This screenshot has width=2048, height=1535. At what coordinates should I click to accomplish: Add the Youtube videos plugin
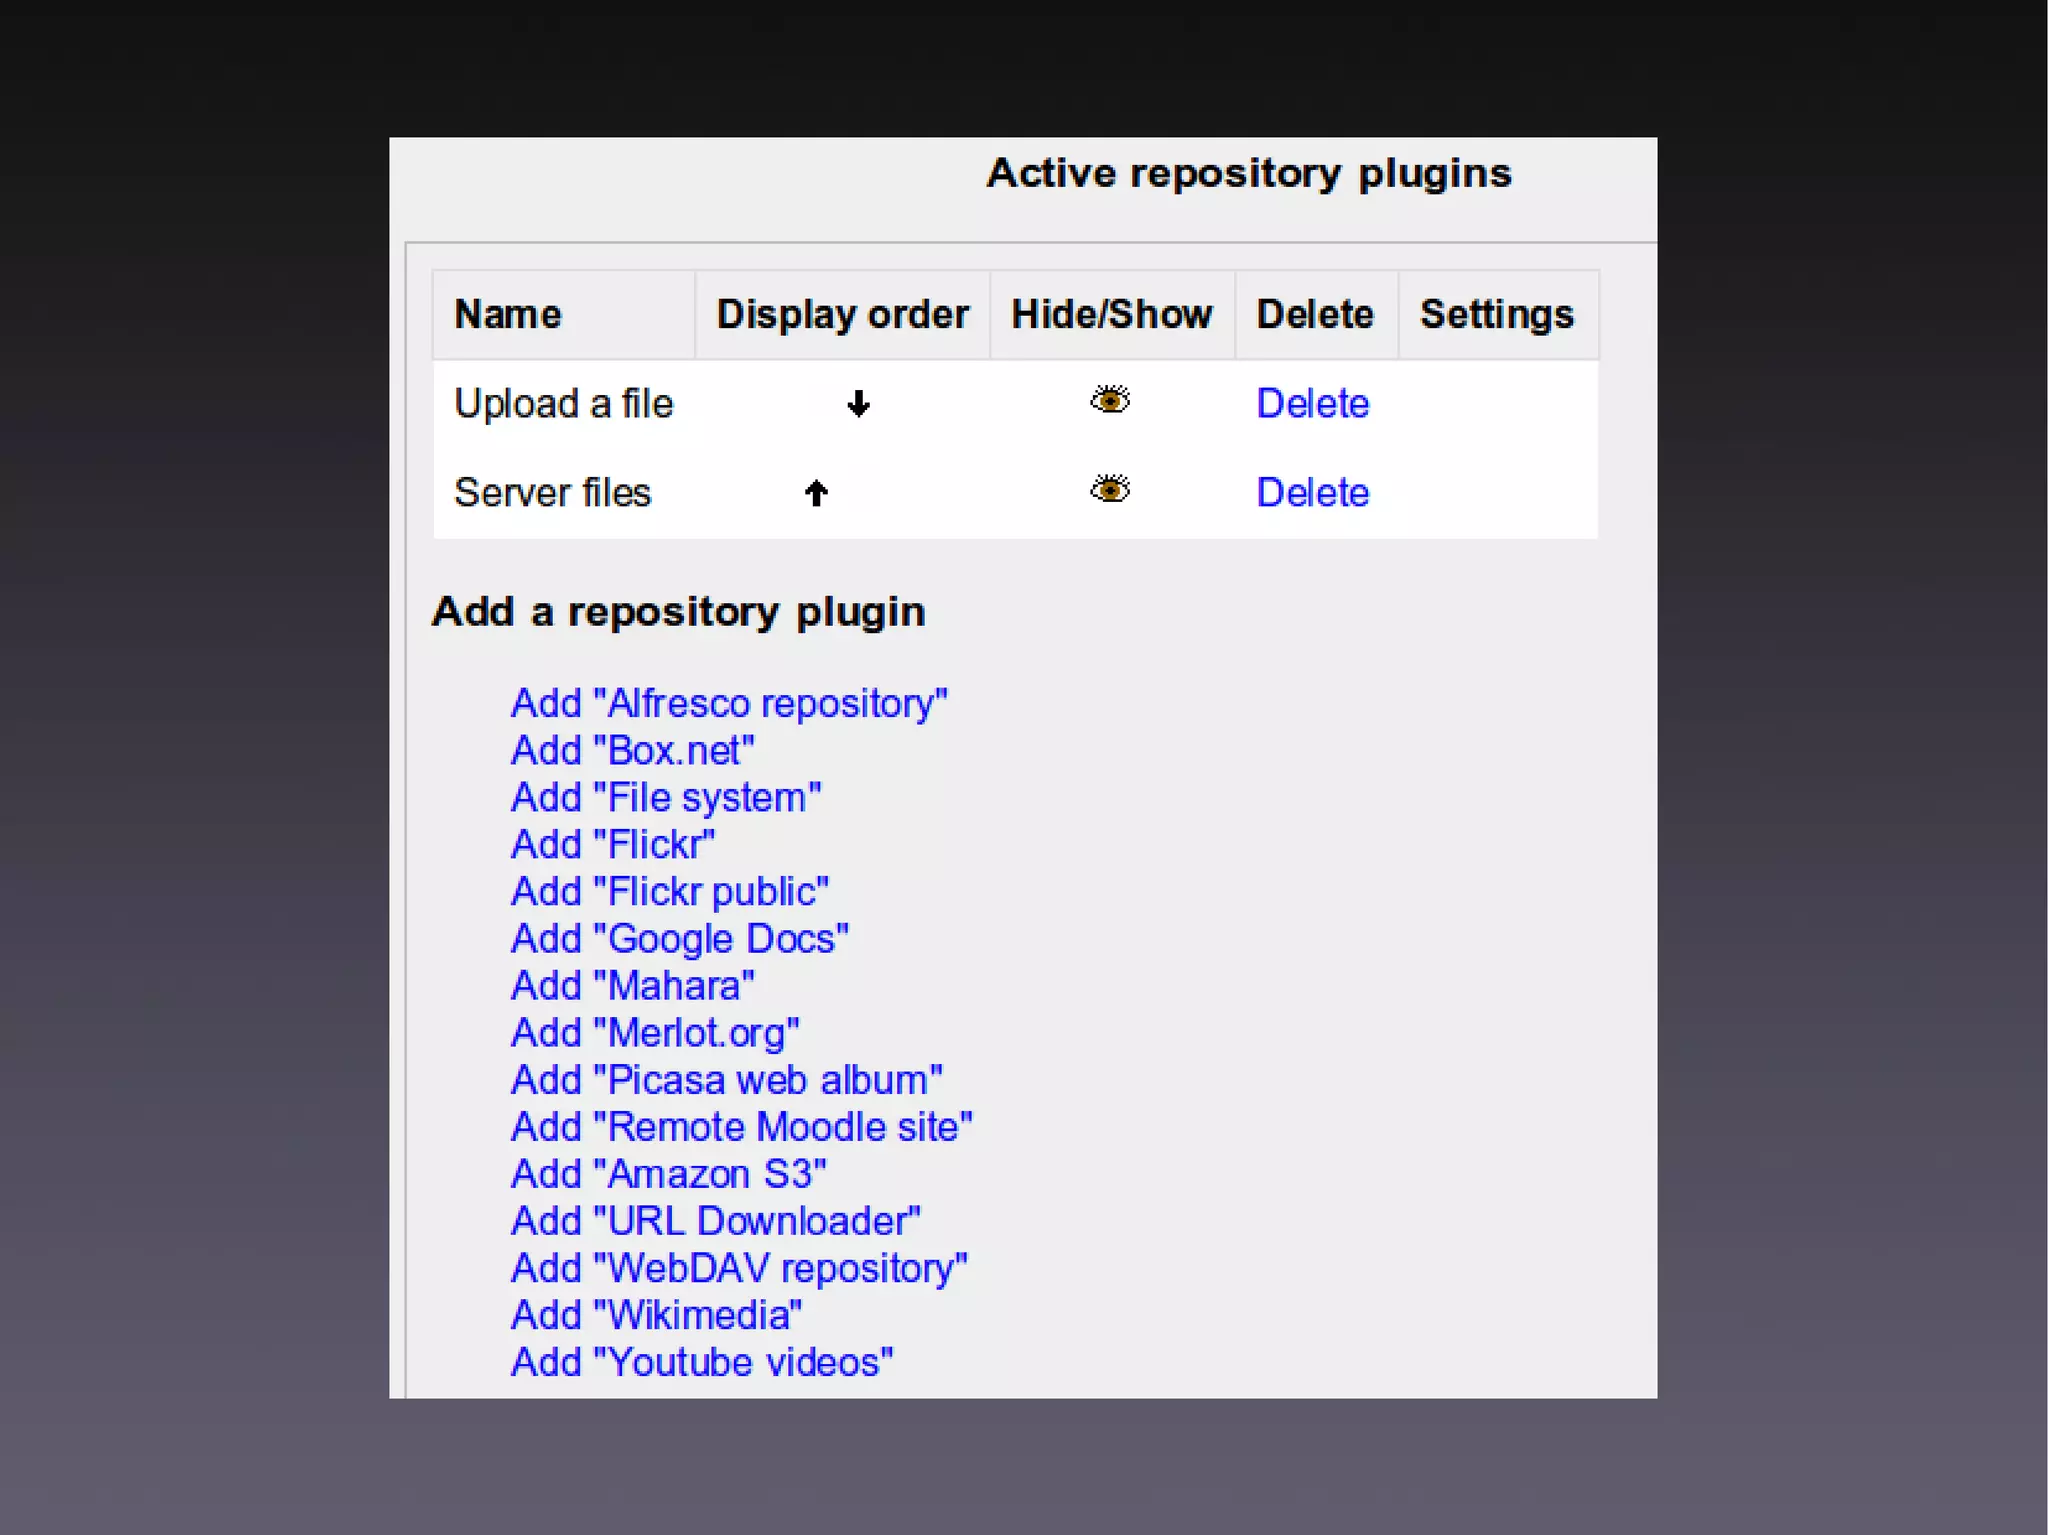tap(702, 1362)
